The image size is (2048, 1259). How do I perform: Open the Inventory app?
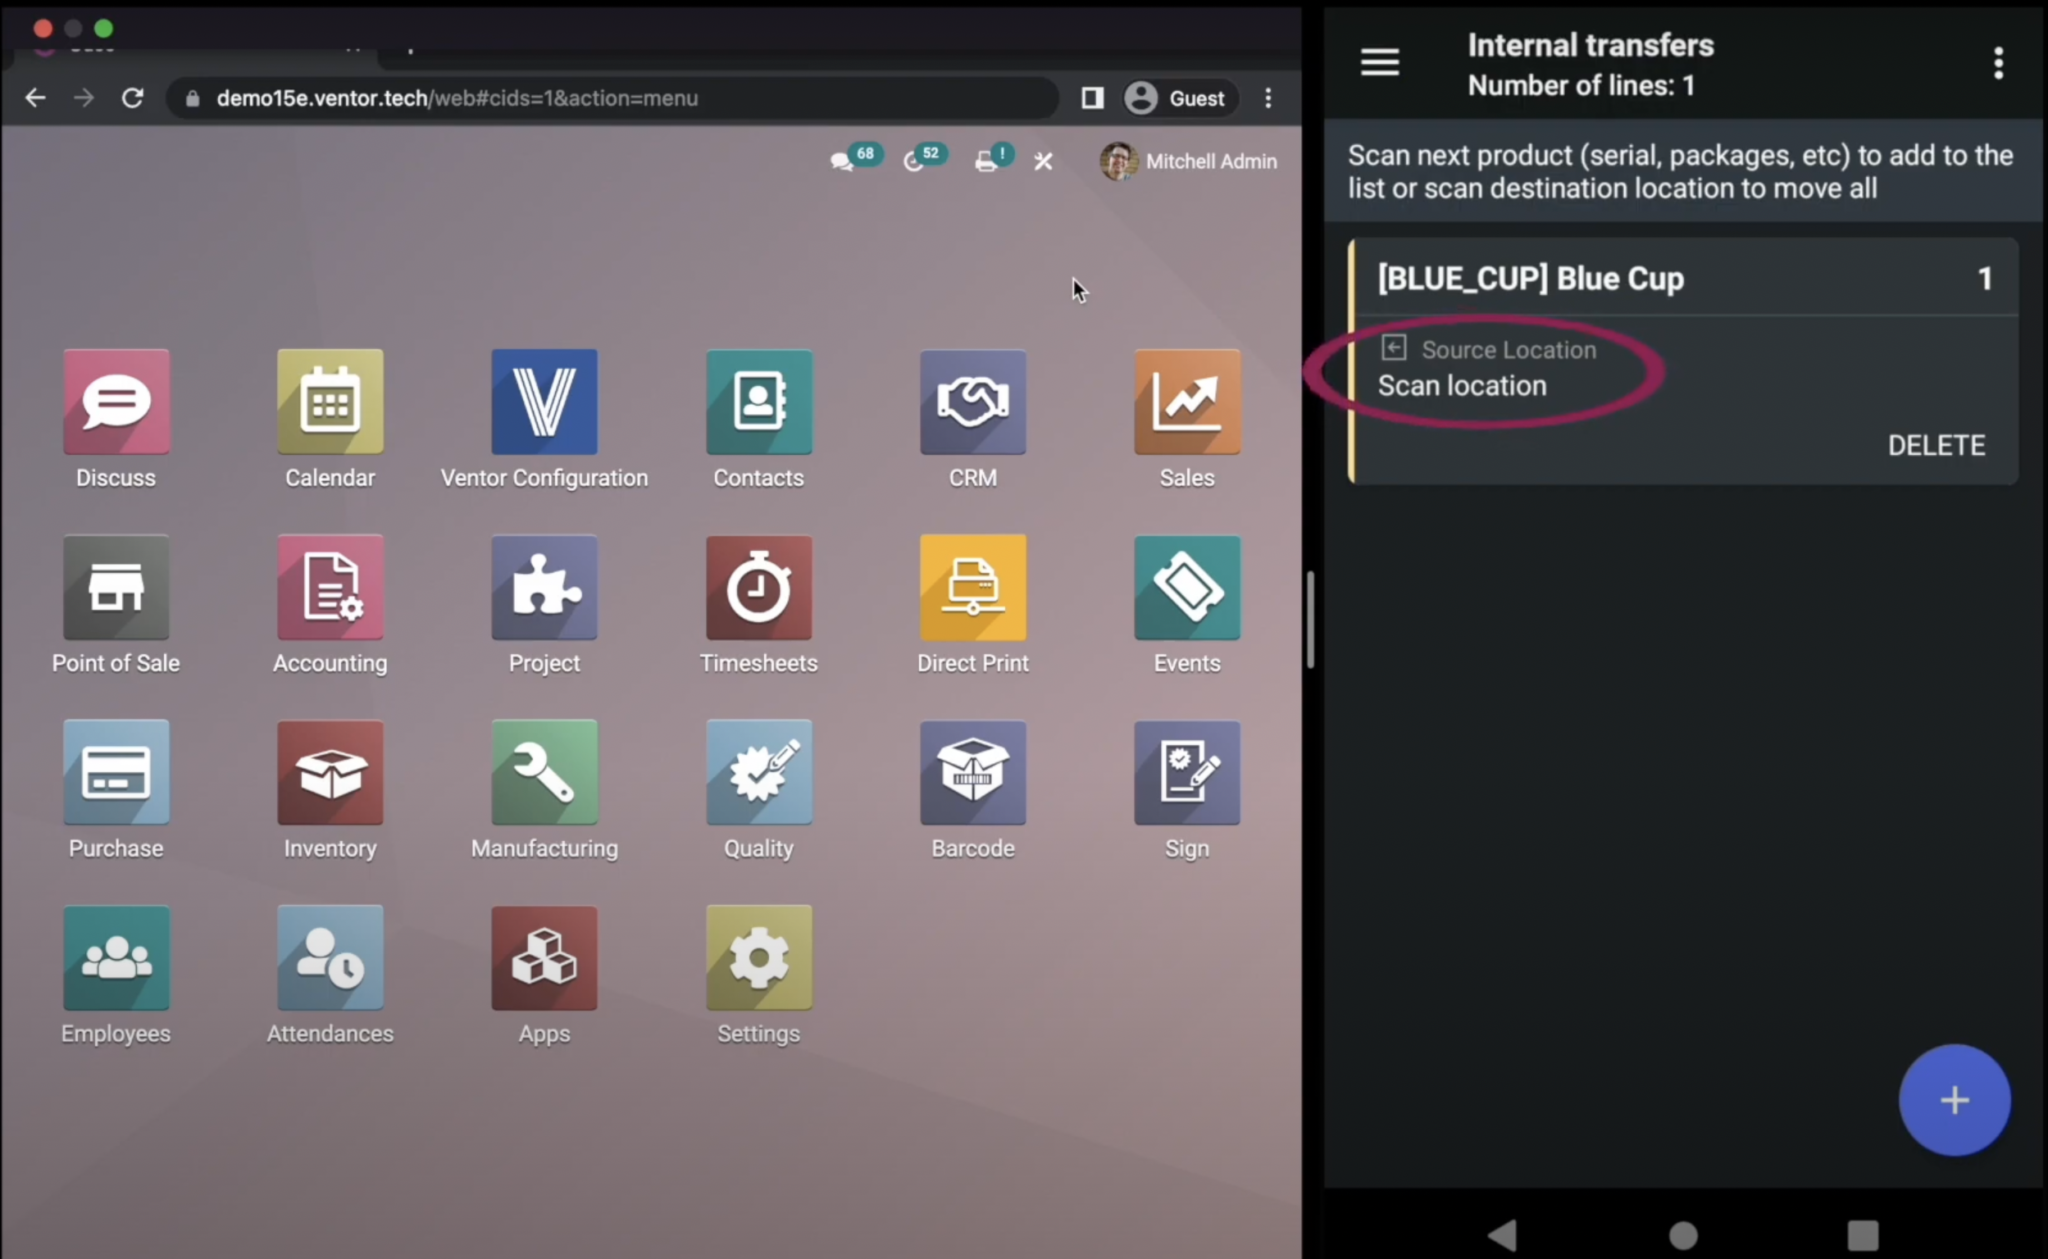pyautogui.click(x=330, y=772)
